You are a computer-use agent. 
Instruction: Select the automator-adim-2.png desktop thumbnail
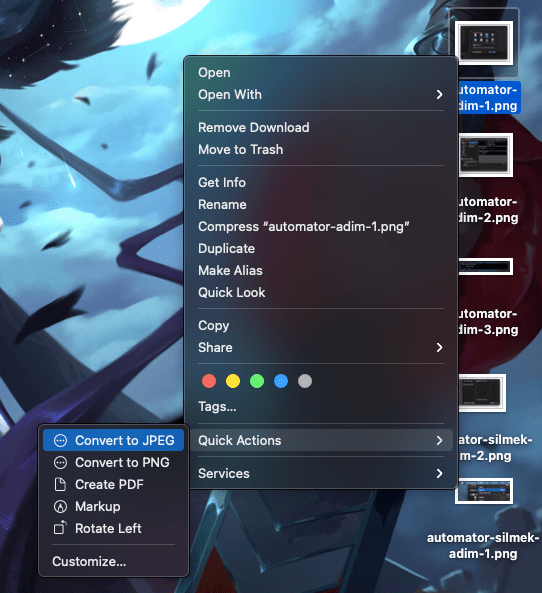(486, 155)
